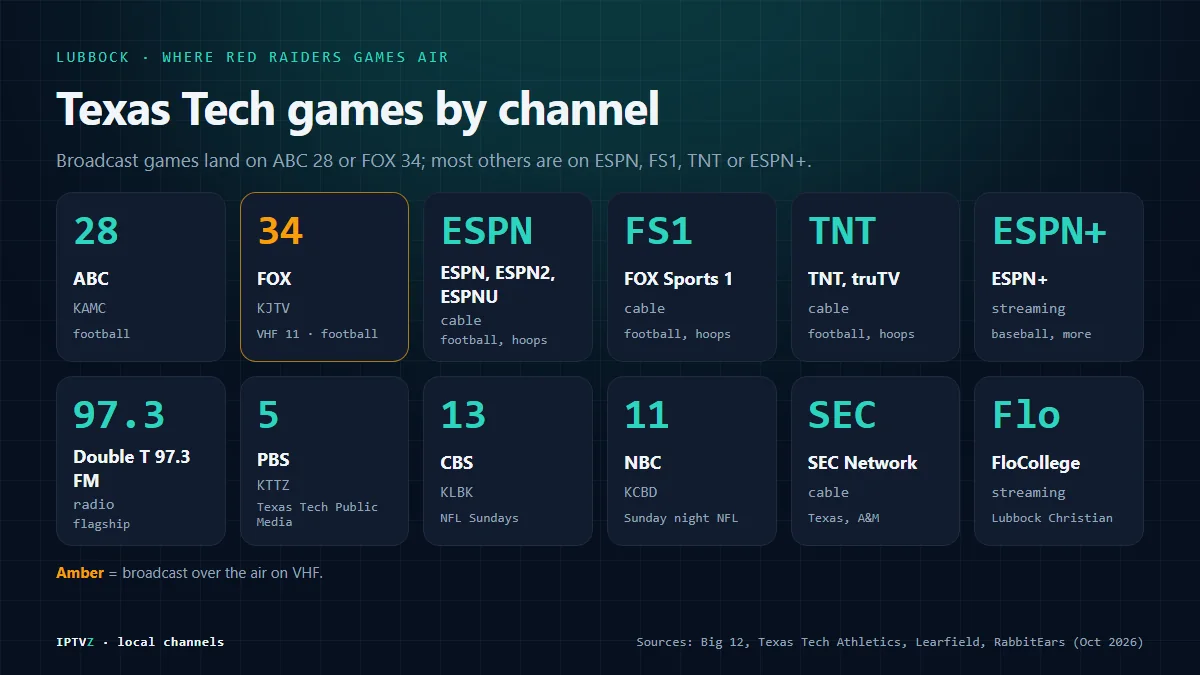
Task: Select the "FloCollege" label
Action: pos(1036,463)
